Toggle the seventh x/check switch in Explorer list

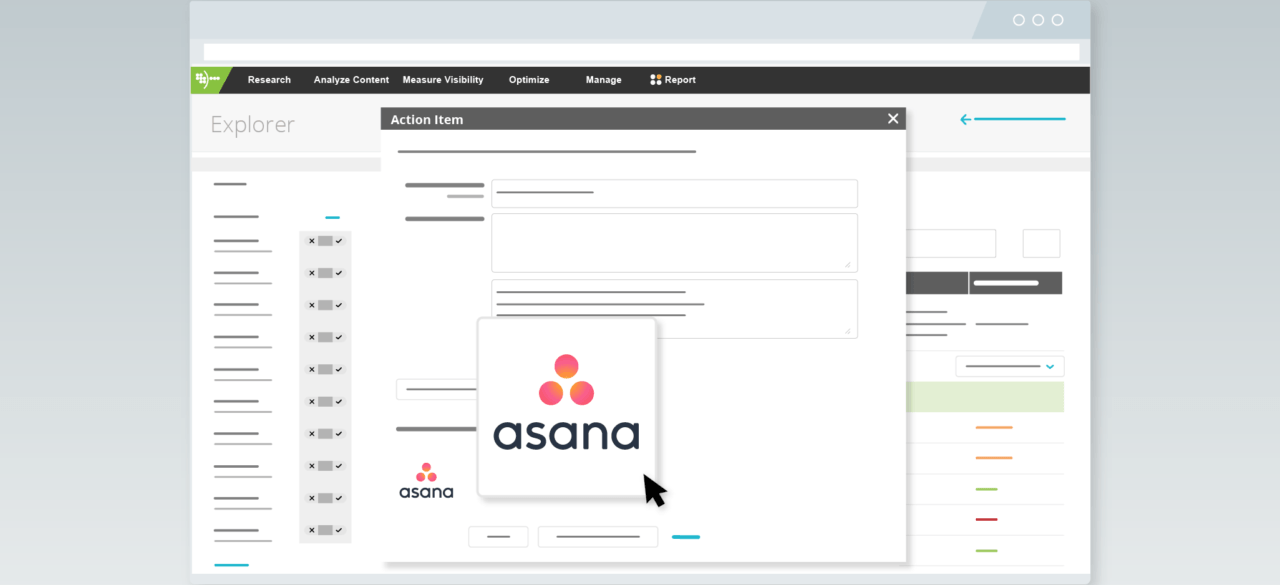(x=325, y=434)
